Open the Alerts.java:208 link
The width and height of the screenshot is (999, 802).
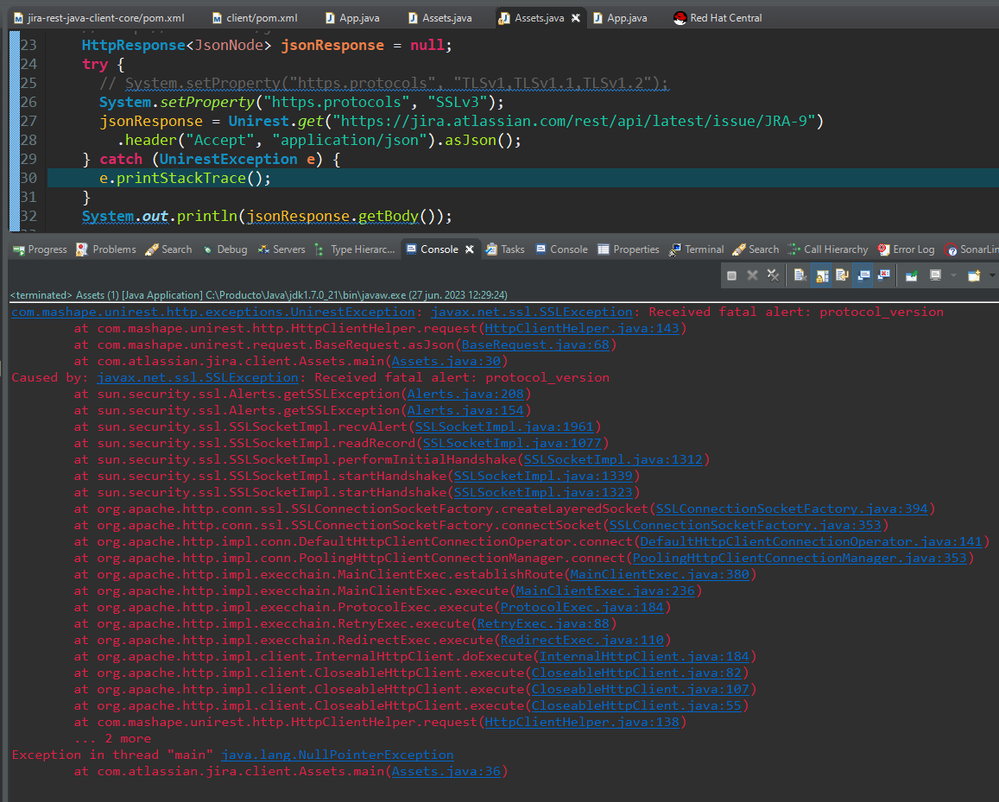(x=465, y=394)
